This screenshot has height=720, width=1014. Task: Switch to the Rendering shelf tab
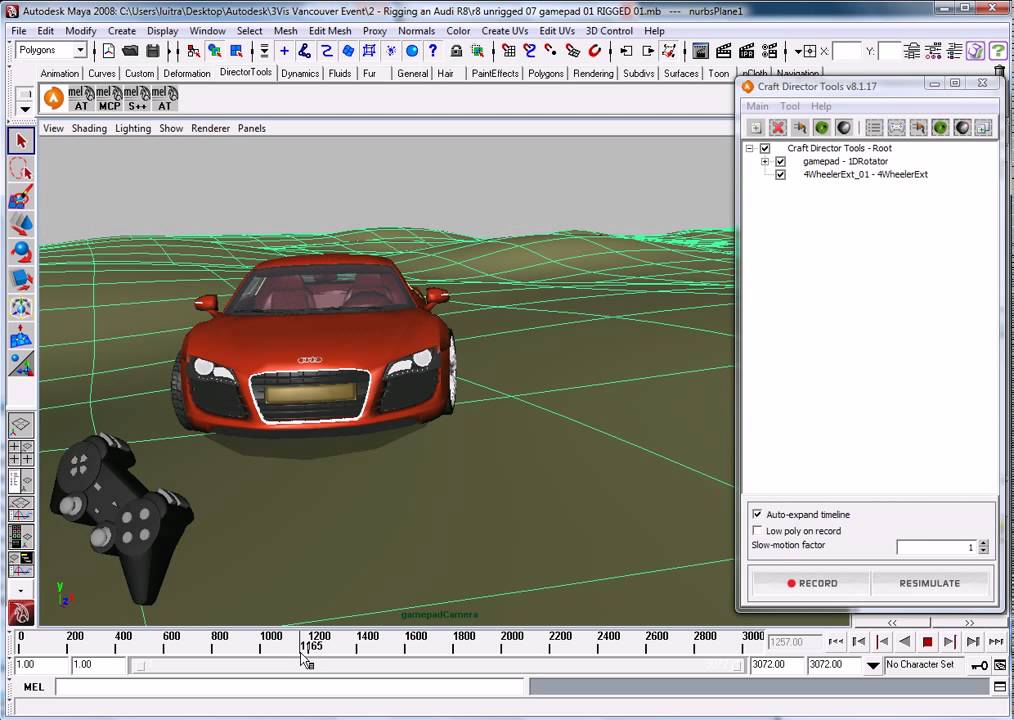(593, 73)
